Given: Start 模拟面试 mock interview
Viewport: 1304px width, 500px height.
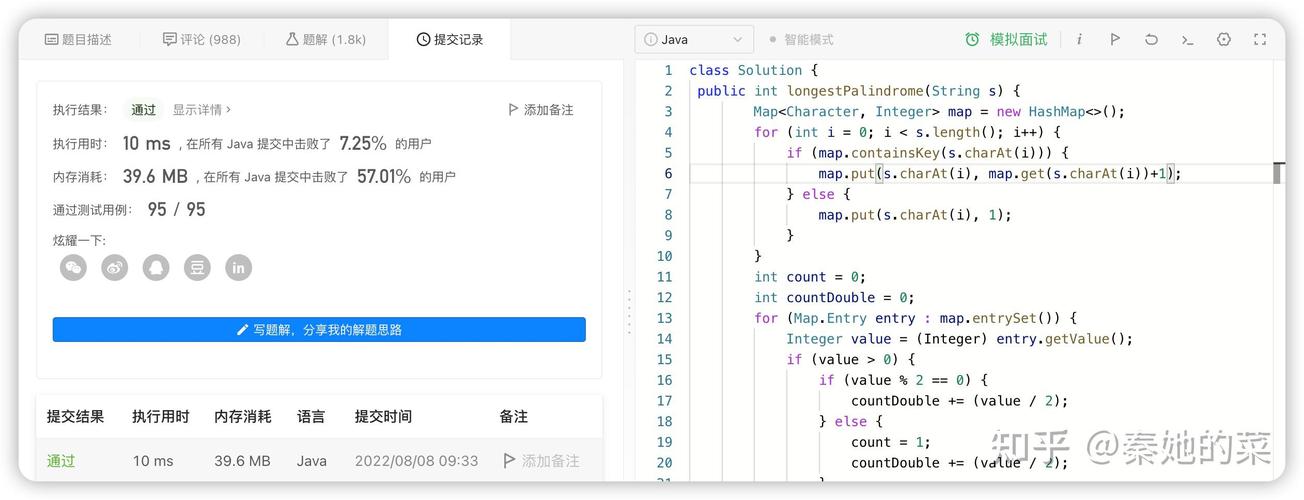Looking at the screenshot, I should [x=1007, y=40].
